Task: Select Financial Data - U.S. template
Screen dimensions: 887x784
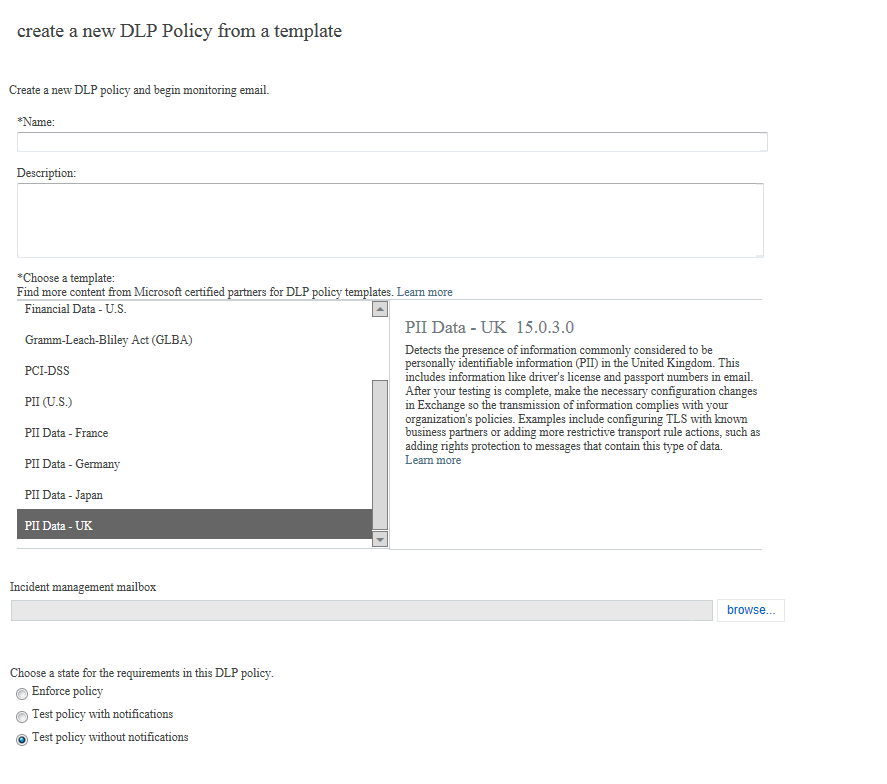Action: tap(76, 310)
